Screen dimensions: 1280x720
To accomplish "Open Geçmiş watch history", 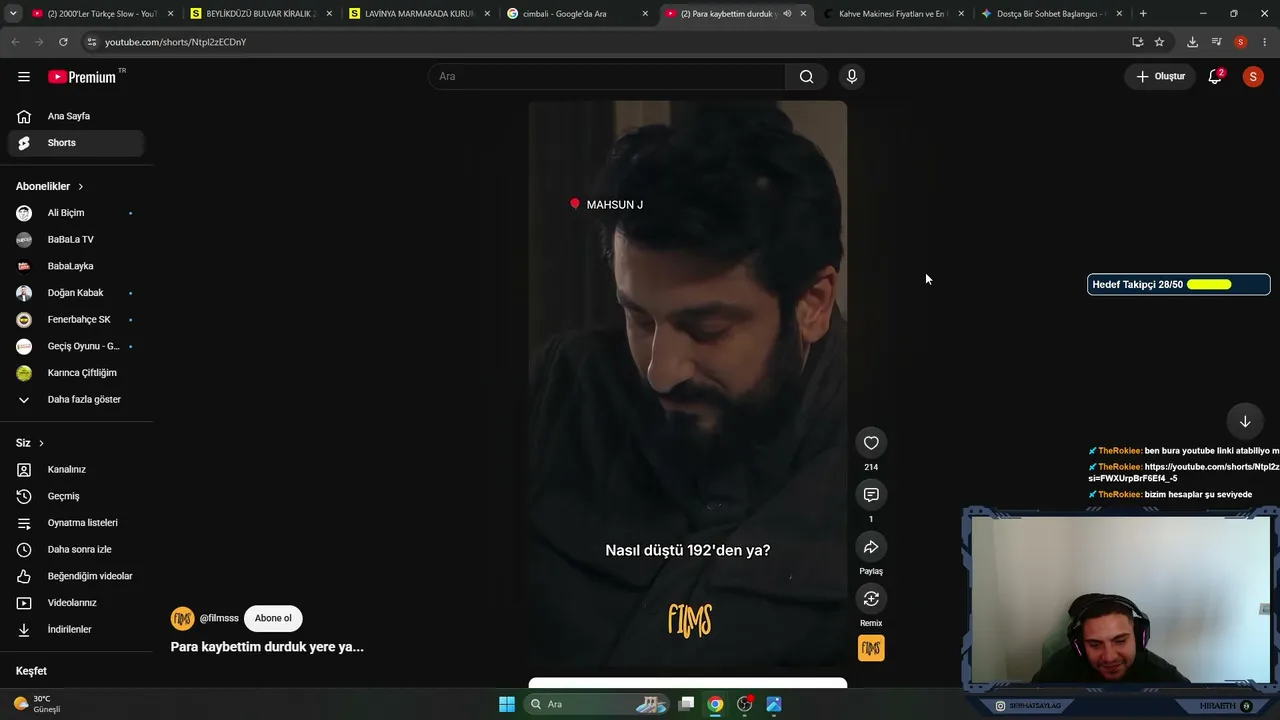I will click(x=76, y=496).
